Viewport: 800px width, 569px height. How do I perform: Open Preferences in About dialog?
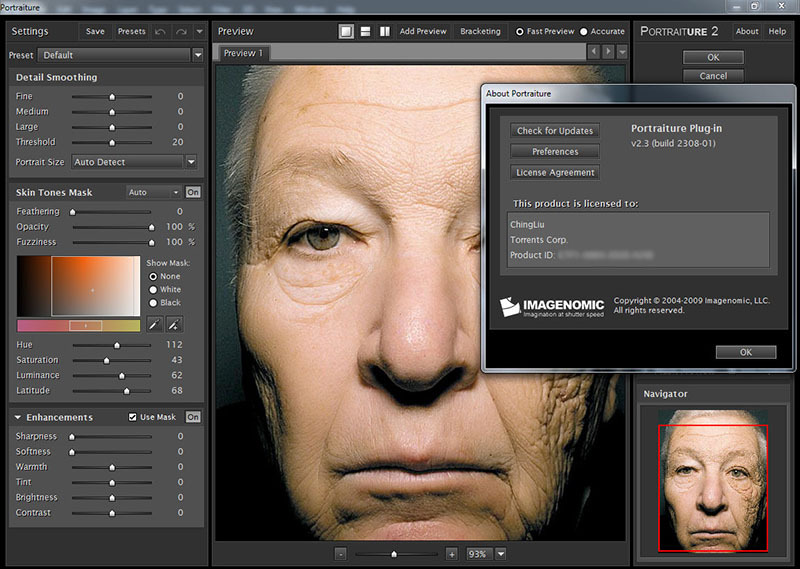click(x=555, y=152)
